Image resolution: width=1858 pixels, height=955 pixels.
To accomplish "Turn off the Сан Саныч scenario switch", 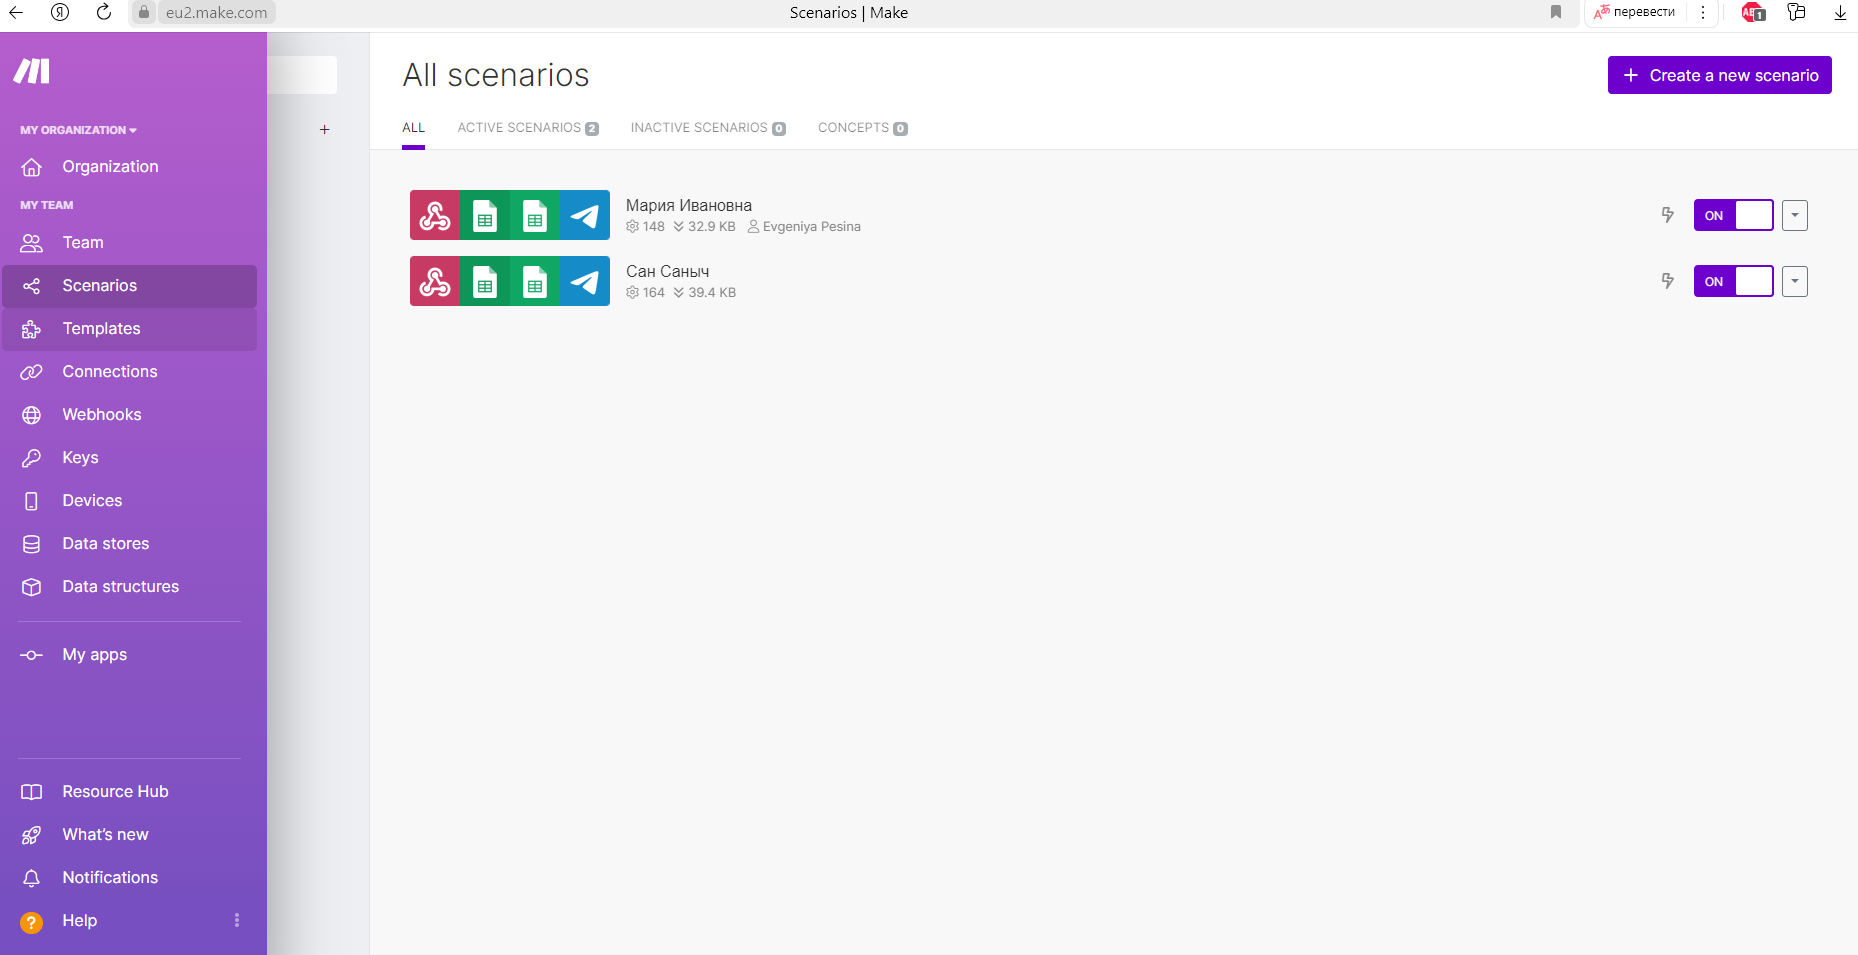I will pyautogui.click(x=1734, y=281).
